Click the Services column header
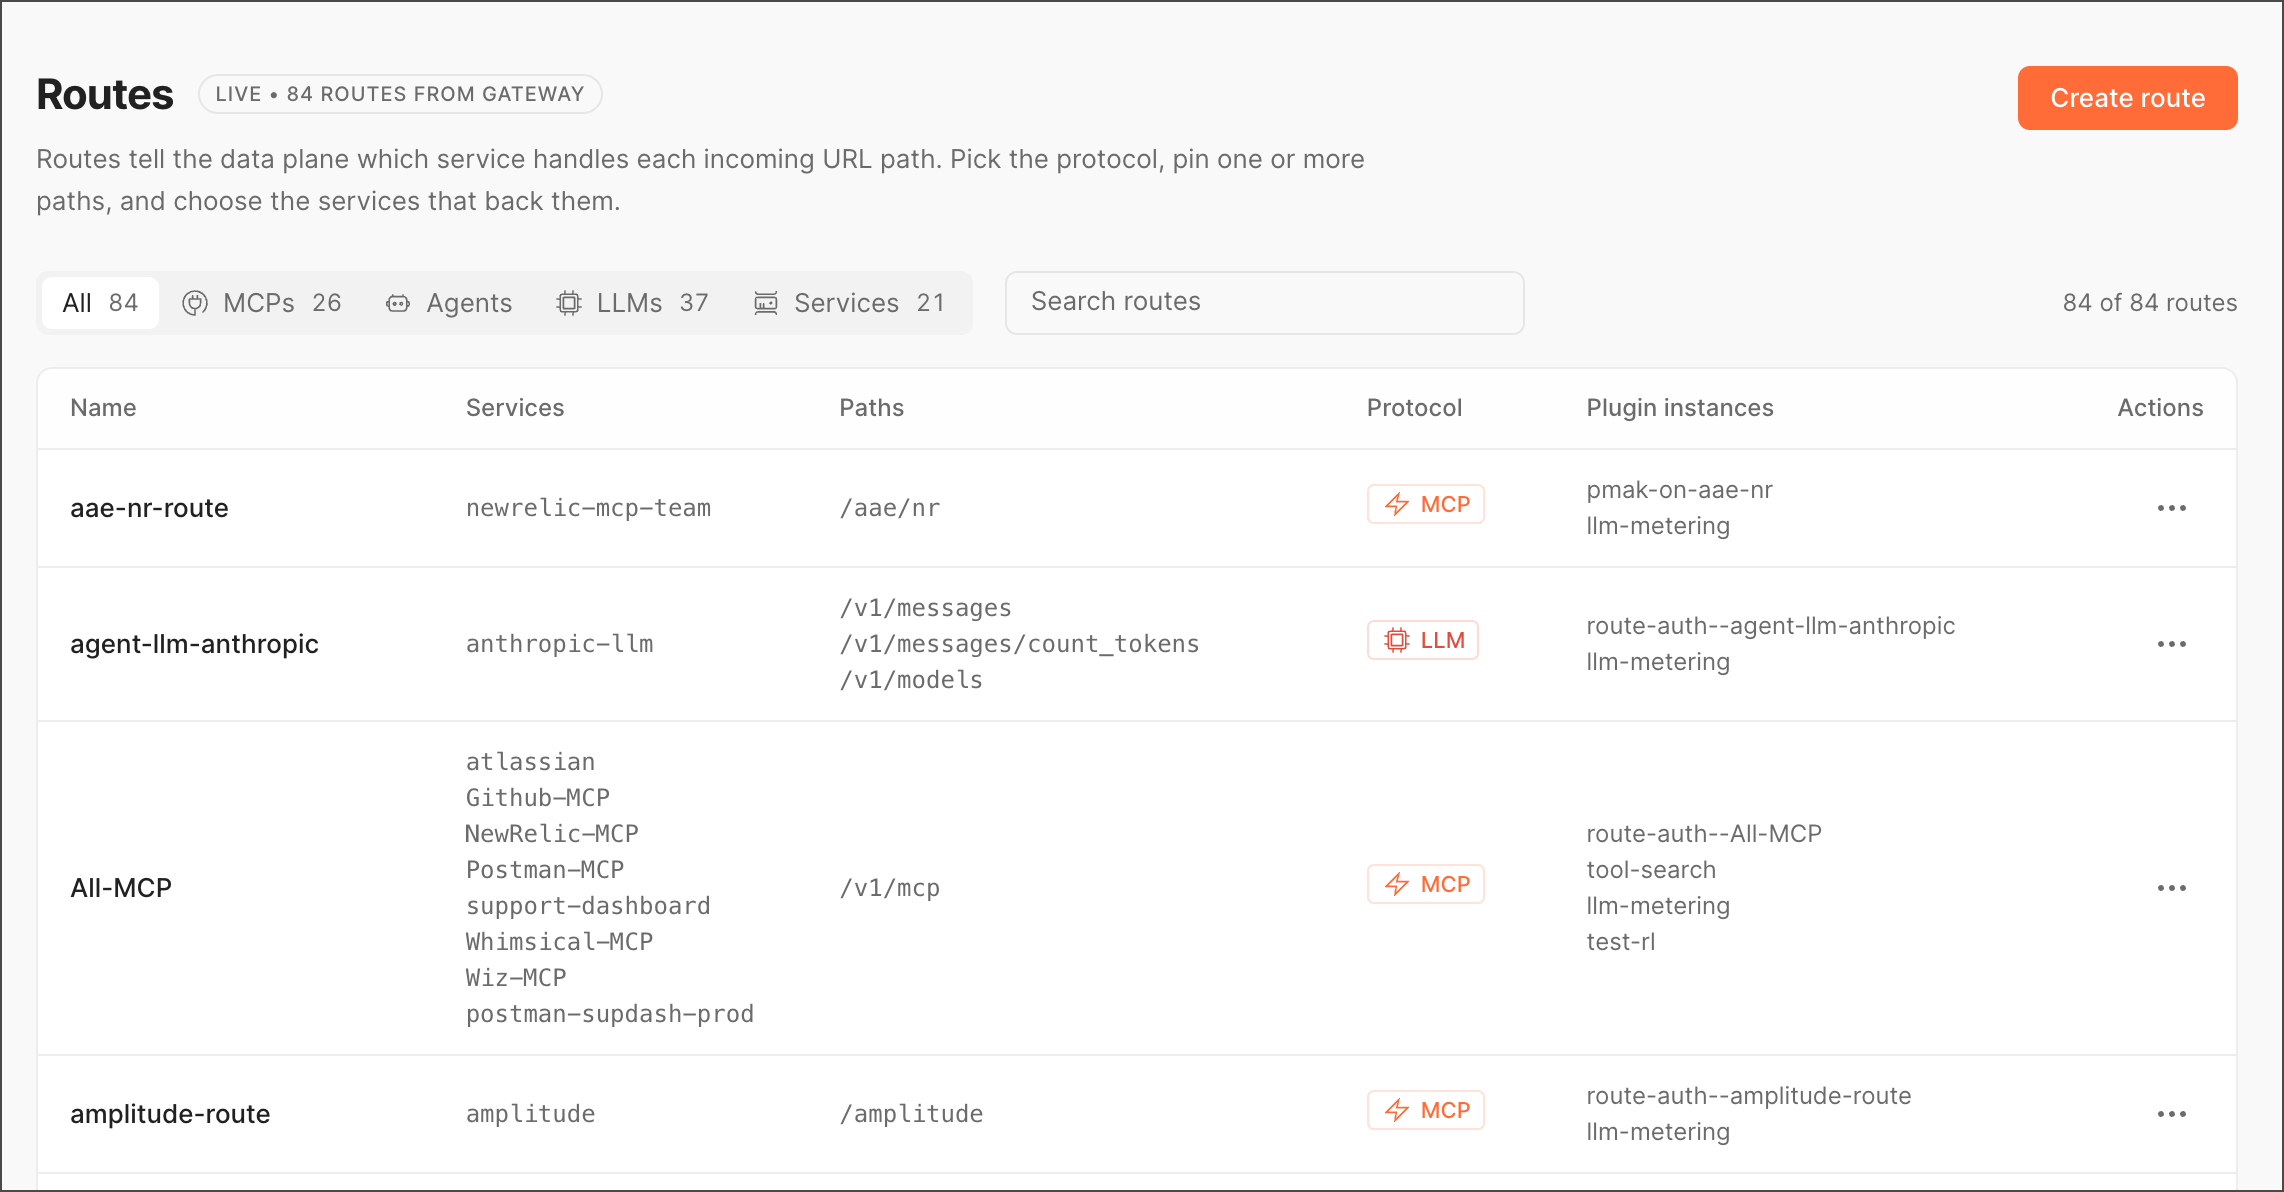 515,408
